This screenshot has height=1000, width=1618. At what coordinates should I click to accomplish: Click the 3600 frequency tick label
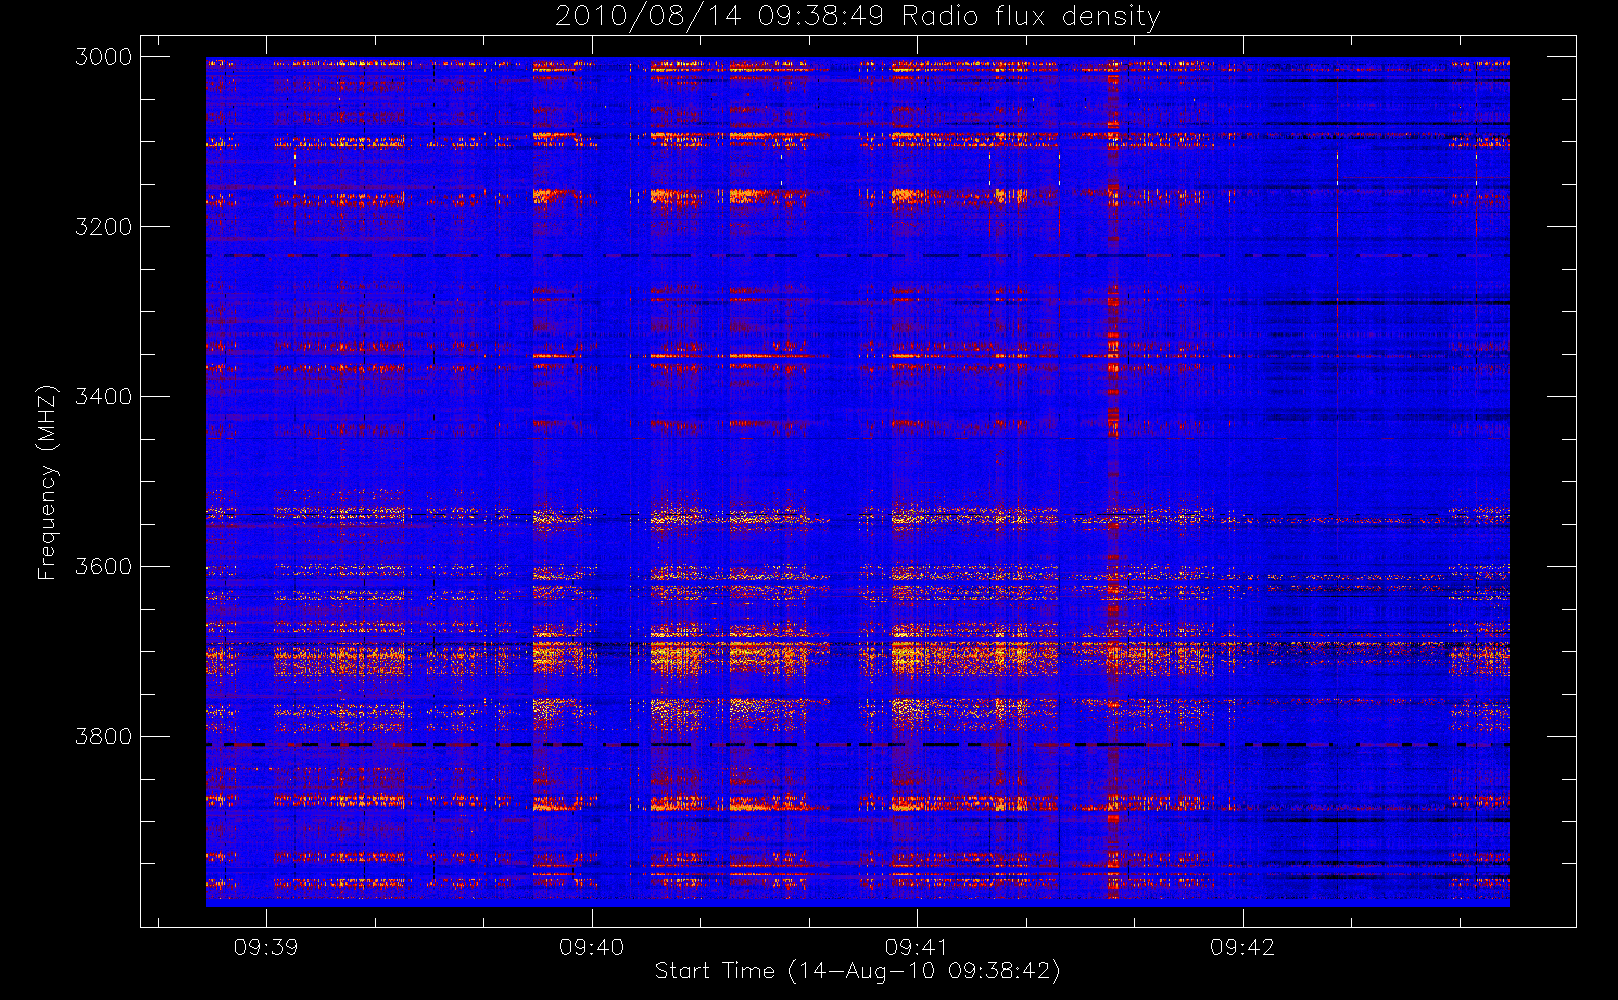(104, 567)
